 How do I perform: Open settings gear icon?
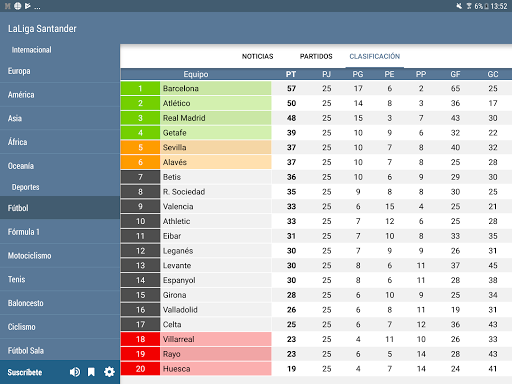109,372
